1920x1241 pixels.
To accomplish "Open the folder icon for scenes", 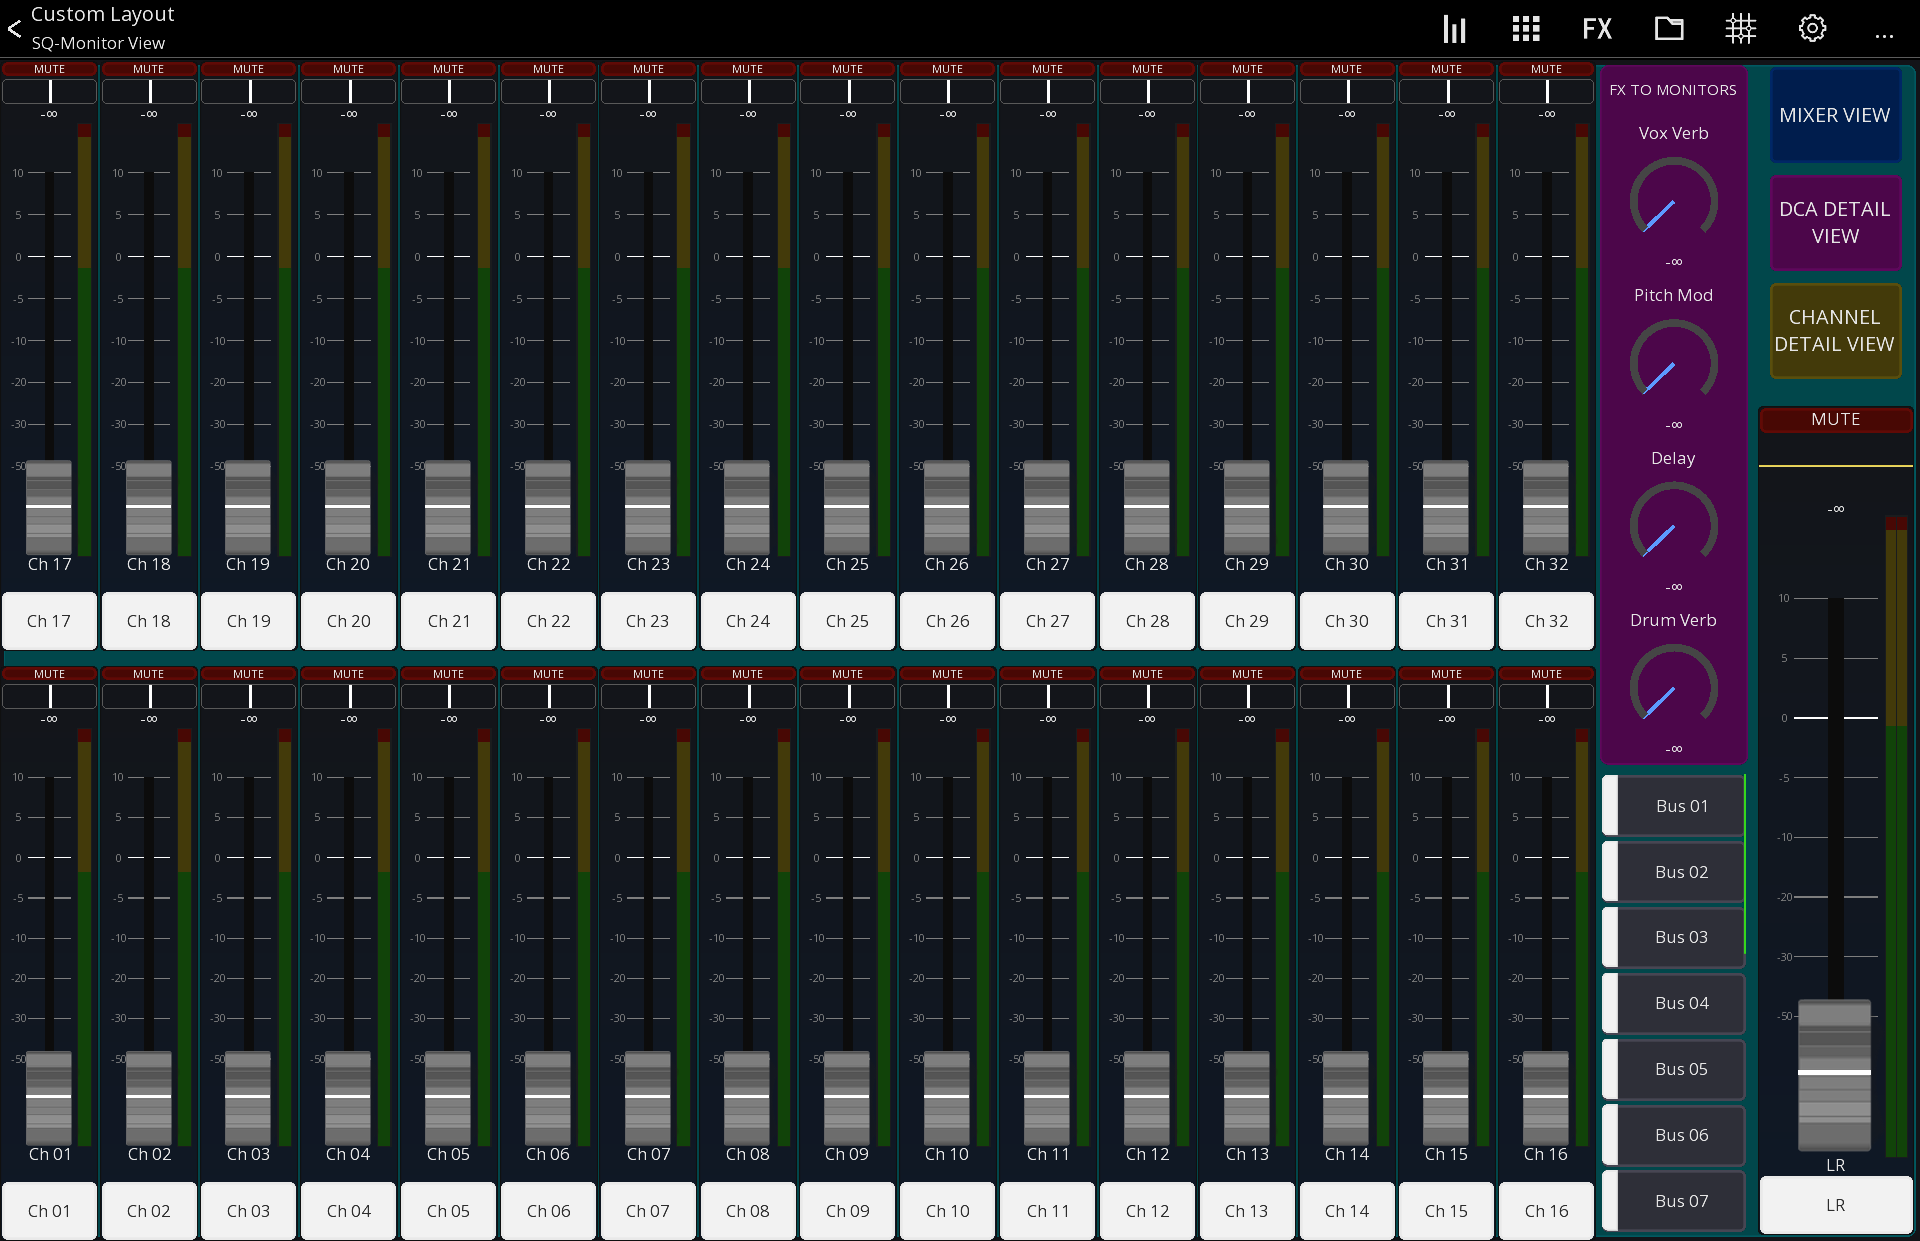I will tap(1669, 29).
